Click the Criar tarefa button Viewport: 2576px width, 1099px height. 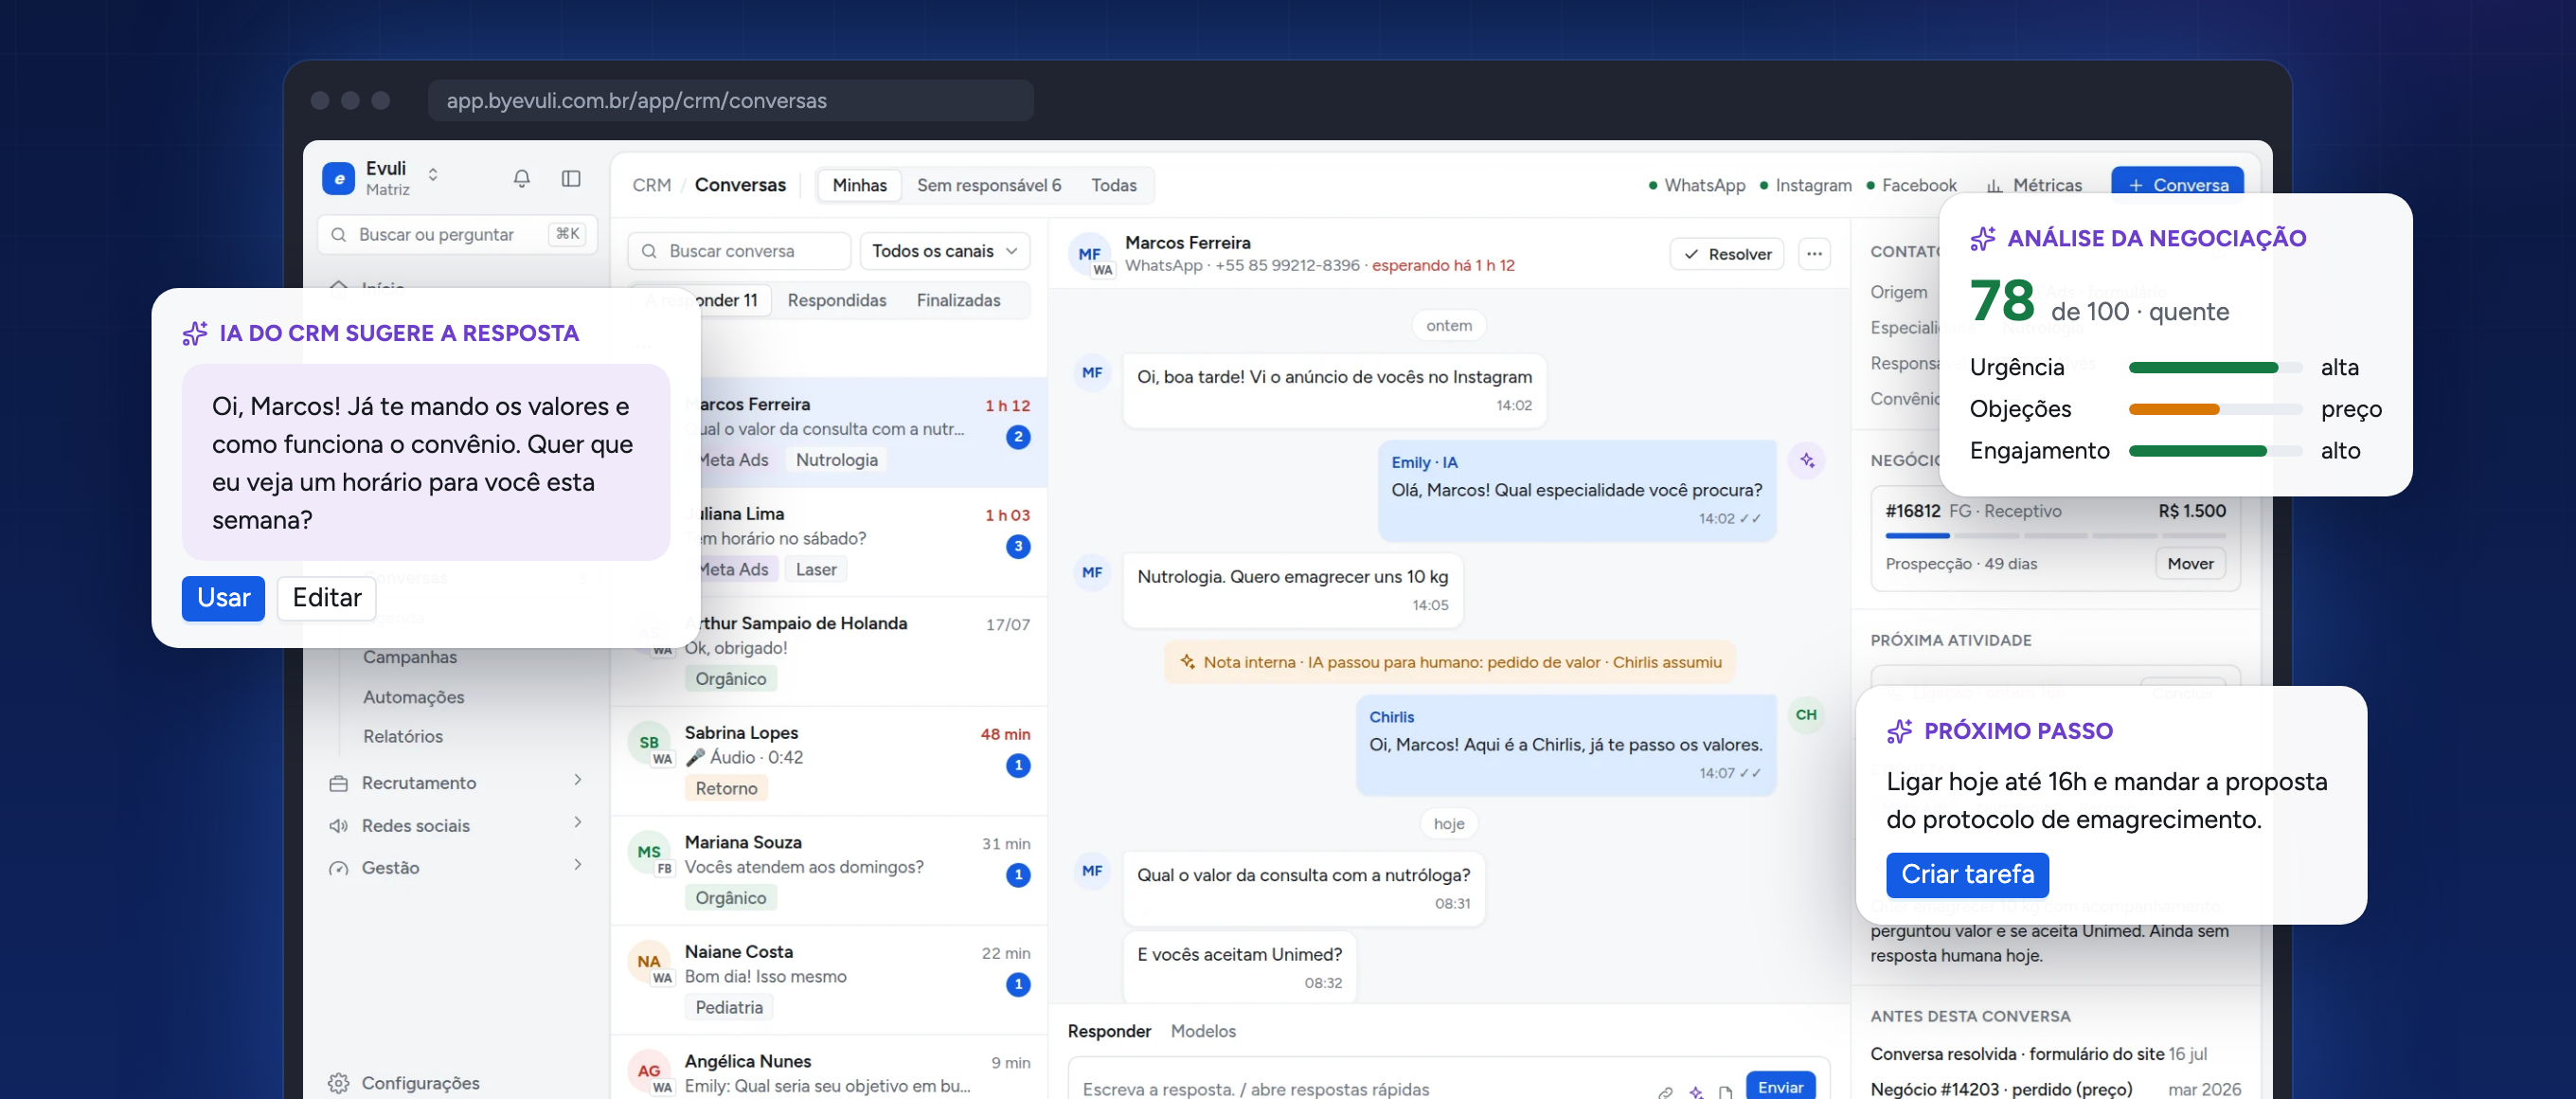pos(1967,875)
